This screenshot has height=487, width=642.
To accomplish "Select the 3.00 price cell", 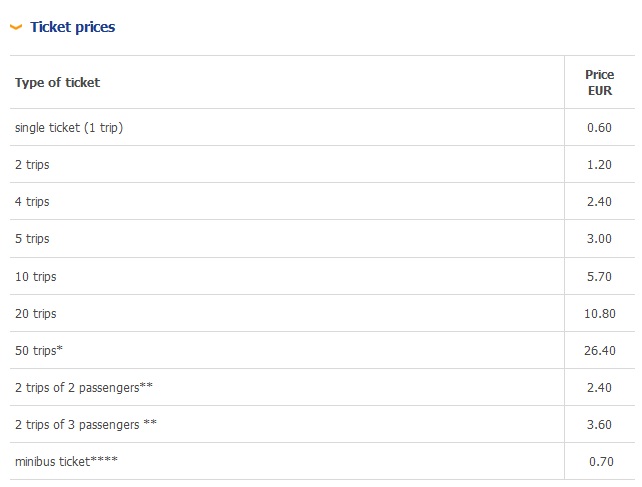I will [x=599, y=239].
